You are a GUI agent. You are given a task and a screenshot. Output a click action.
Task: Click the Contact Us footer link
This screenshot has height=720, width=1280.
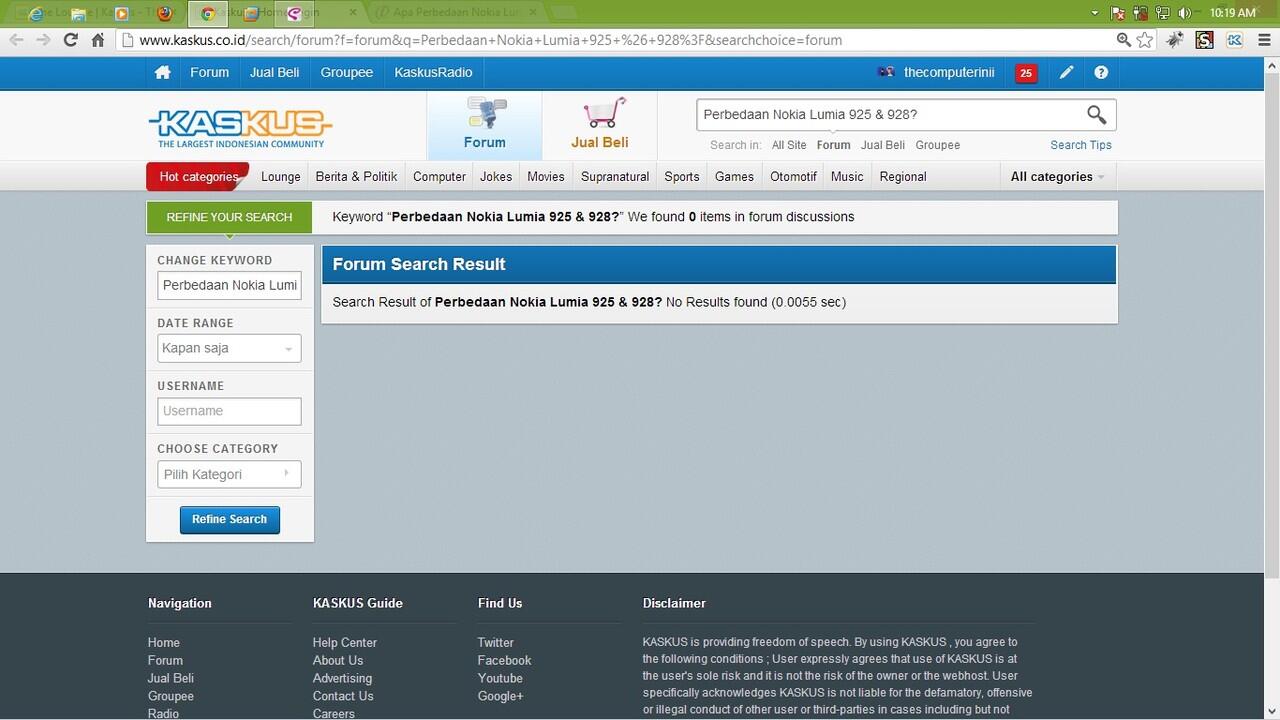(343, 697)
